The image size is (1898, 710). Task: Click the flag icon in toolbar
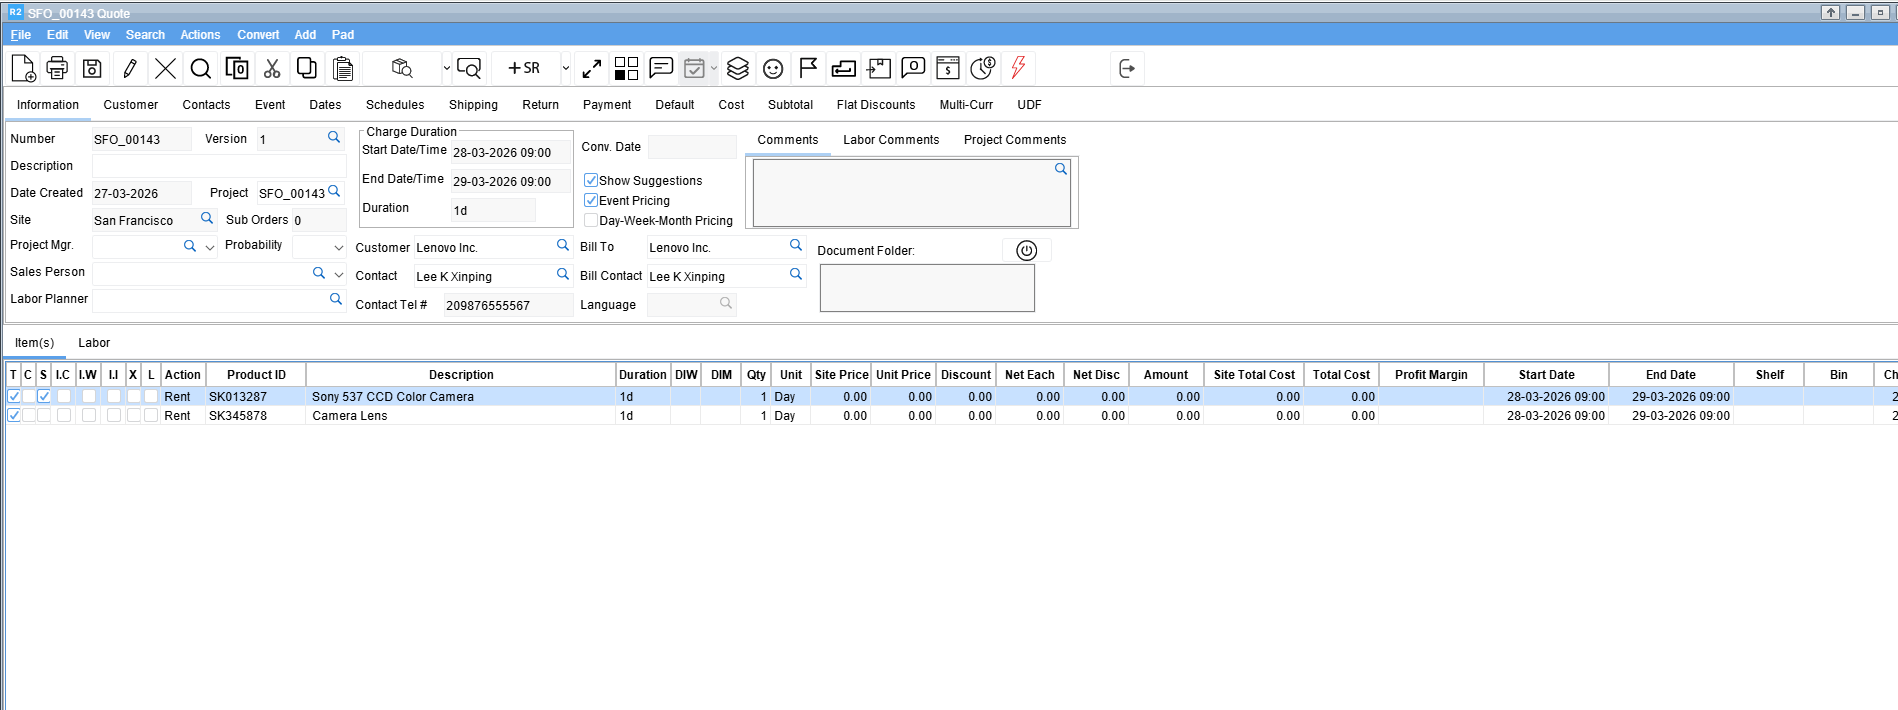click(808, 68)
